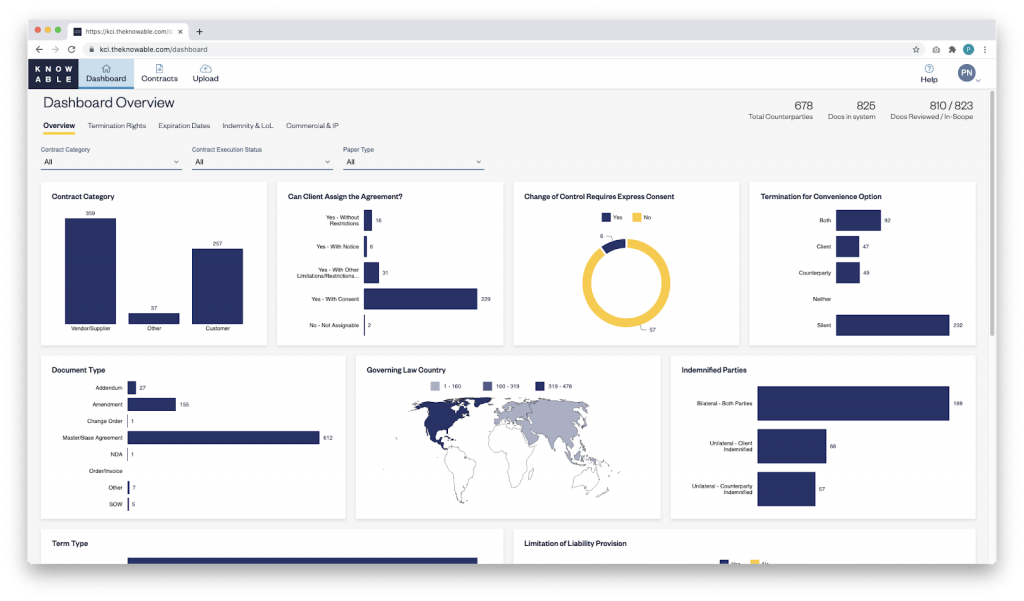Open the Contract Category dropdown
Viewport: 1024px width, 601px height.
coord(110,161)
